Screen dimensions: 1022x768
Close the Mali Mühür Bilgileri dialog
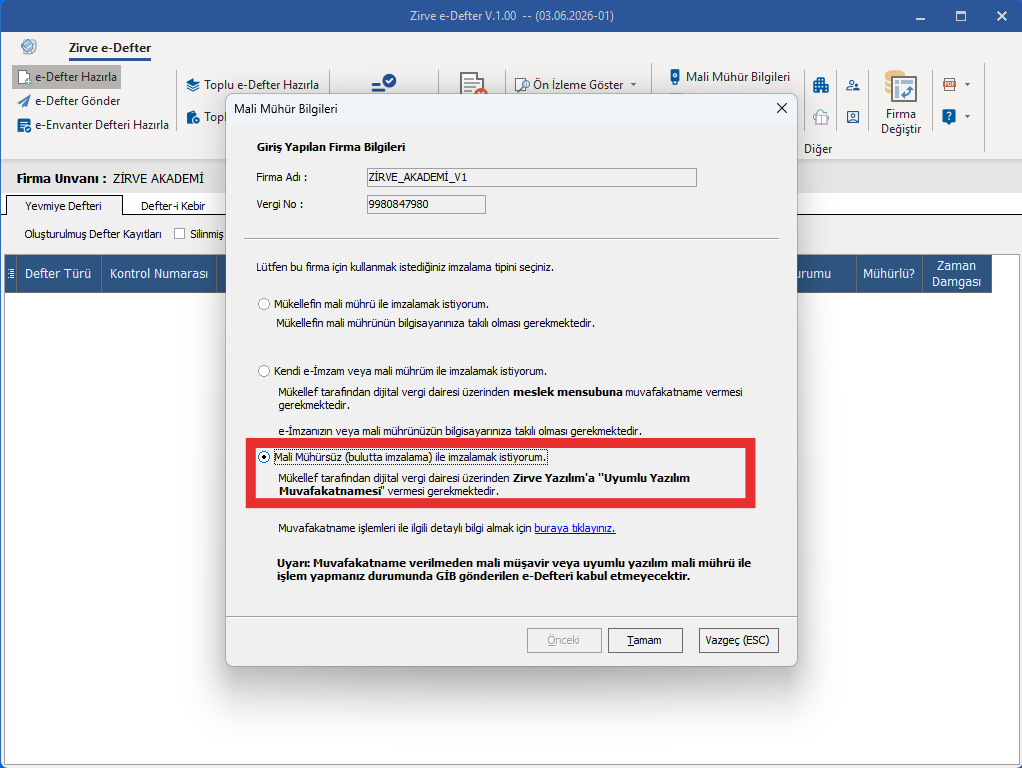click(x=782, y=108)
